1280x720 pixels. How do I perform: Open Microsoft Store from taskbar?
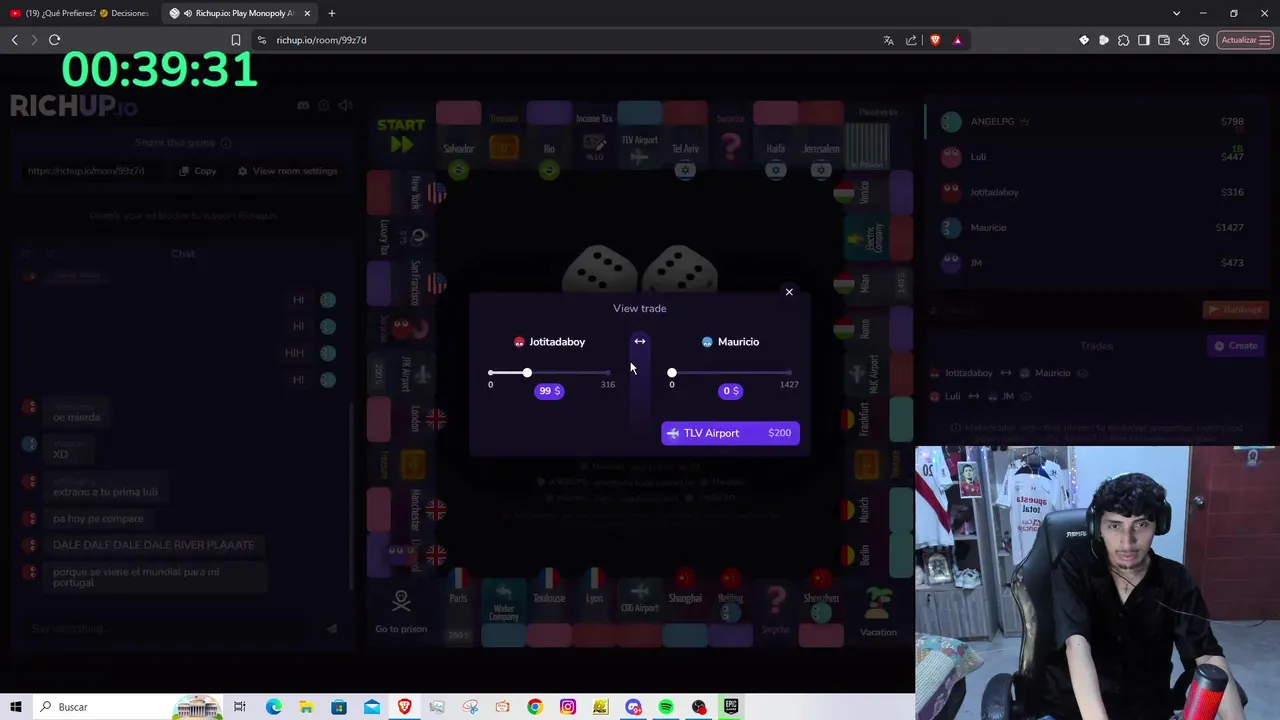339,707
